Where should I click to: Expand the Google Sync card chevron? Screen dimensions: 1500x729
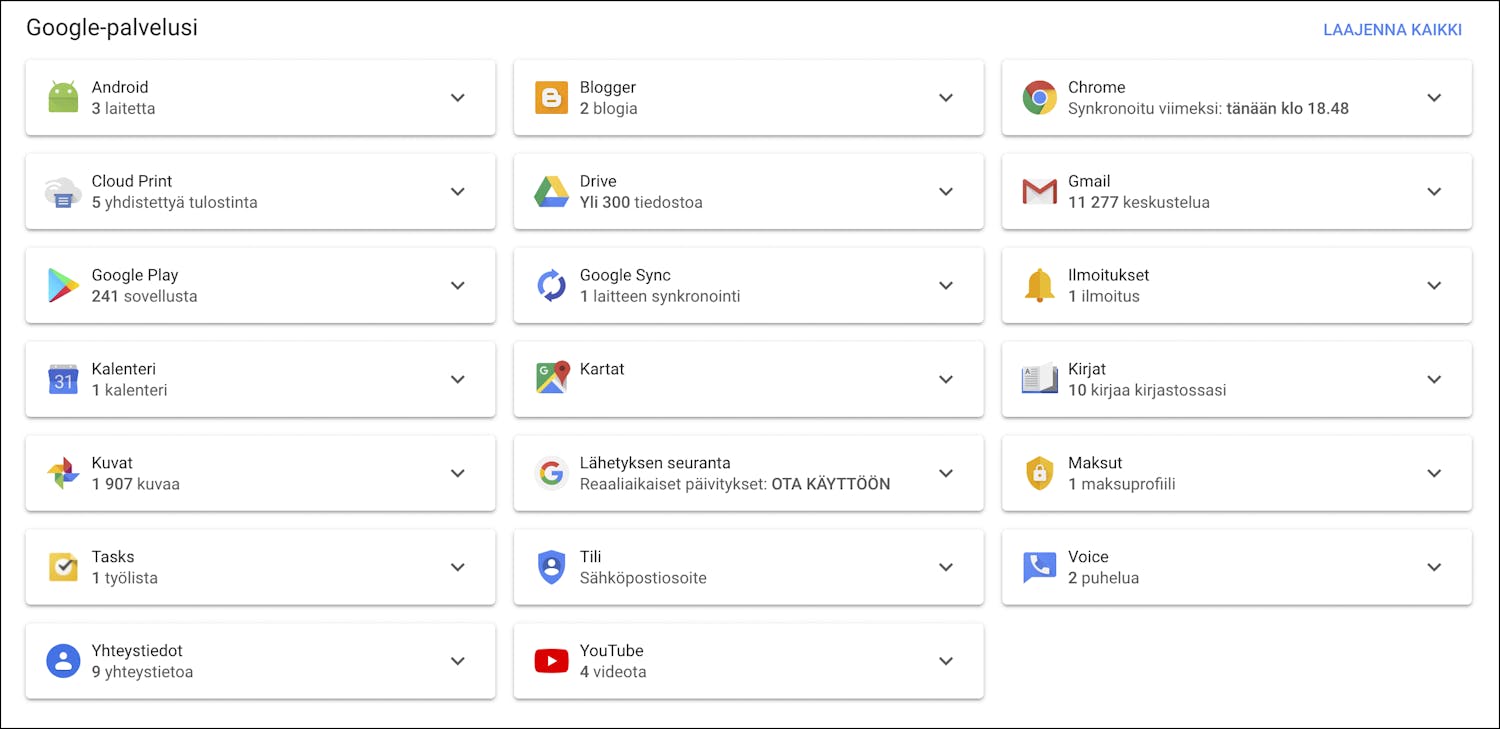coord(946,286)
